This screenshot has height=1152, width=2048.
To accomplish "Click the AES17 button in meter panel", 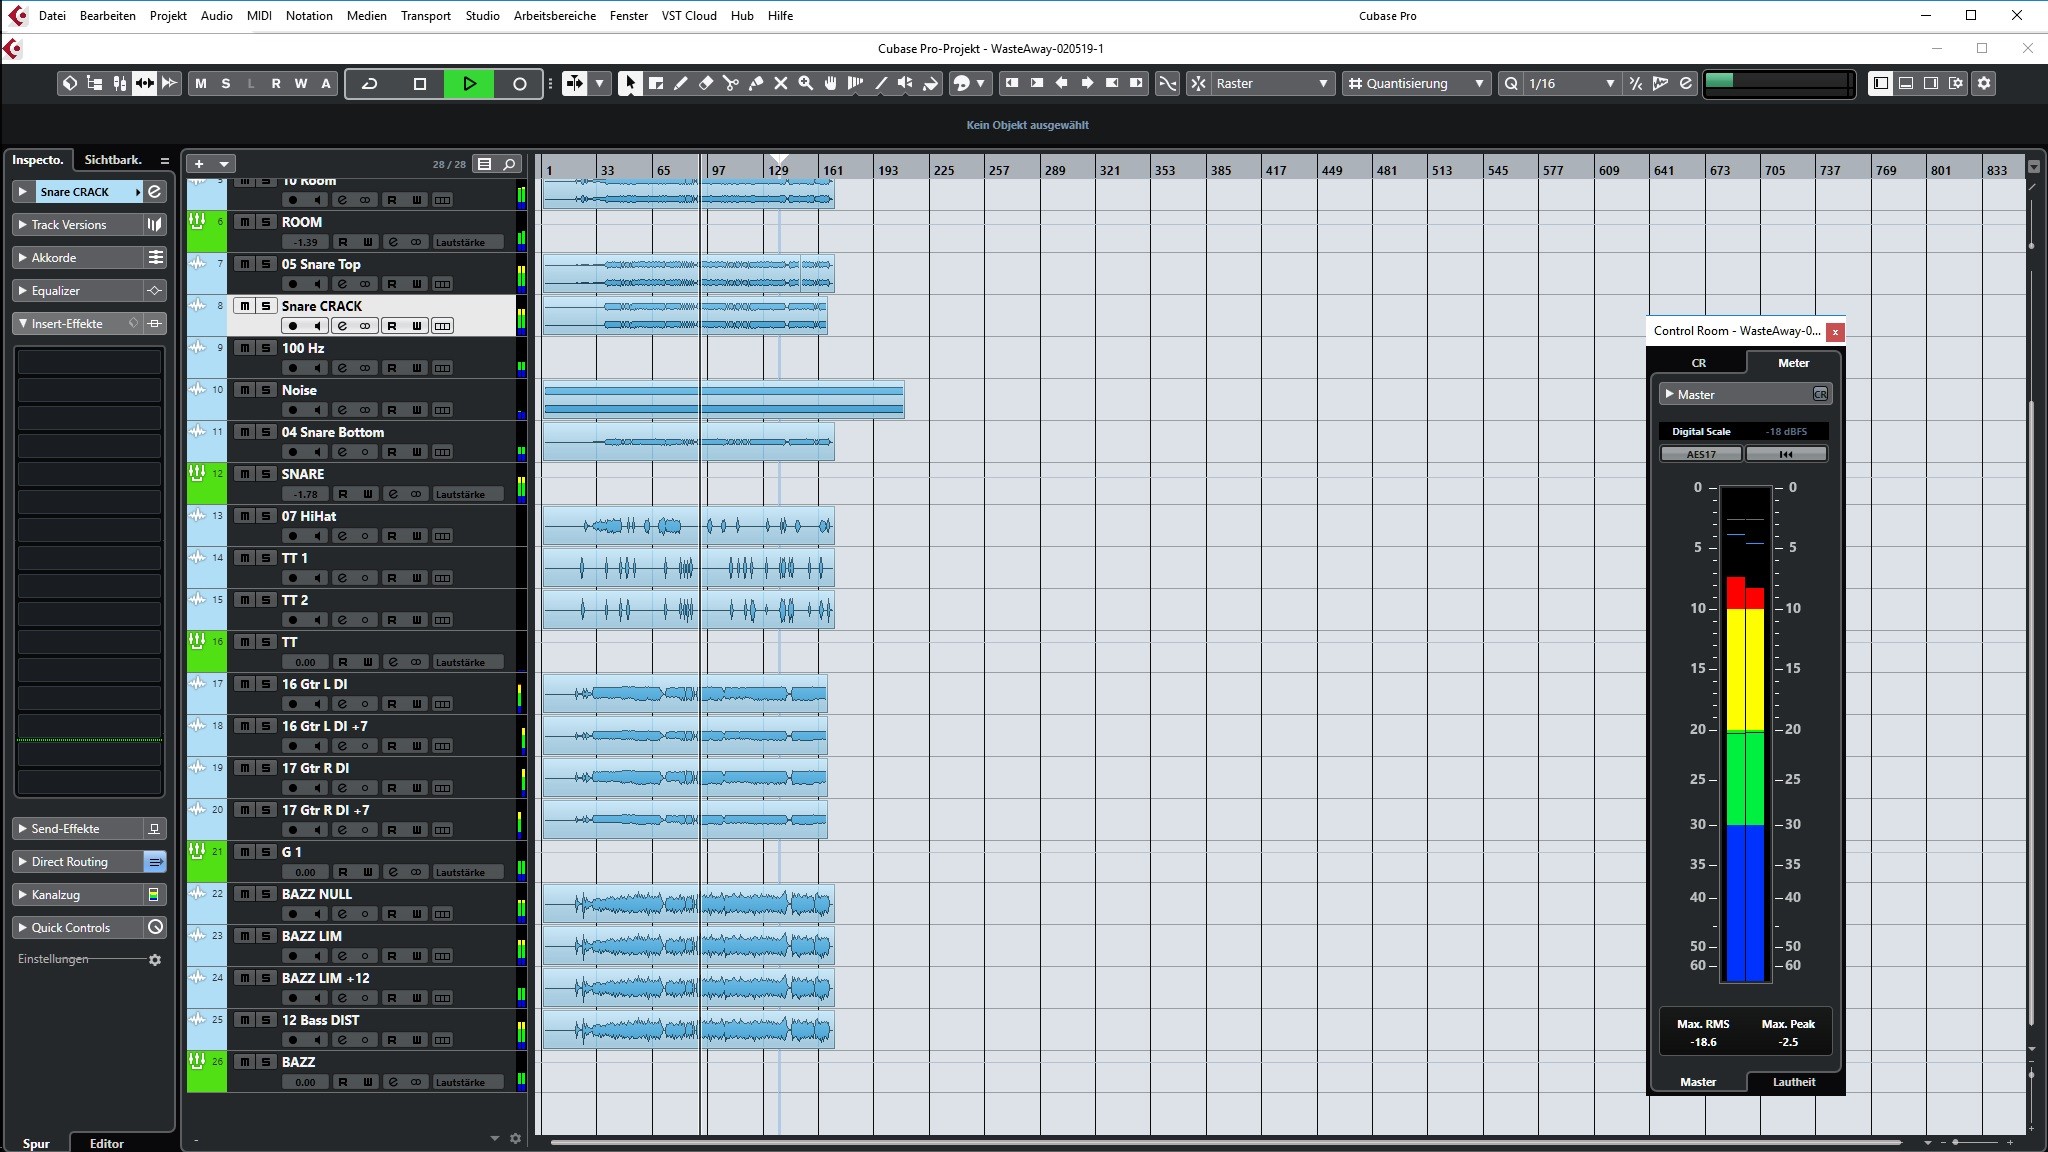I will (x=1701, y=454).
